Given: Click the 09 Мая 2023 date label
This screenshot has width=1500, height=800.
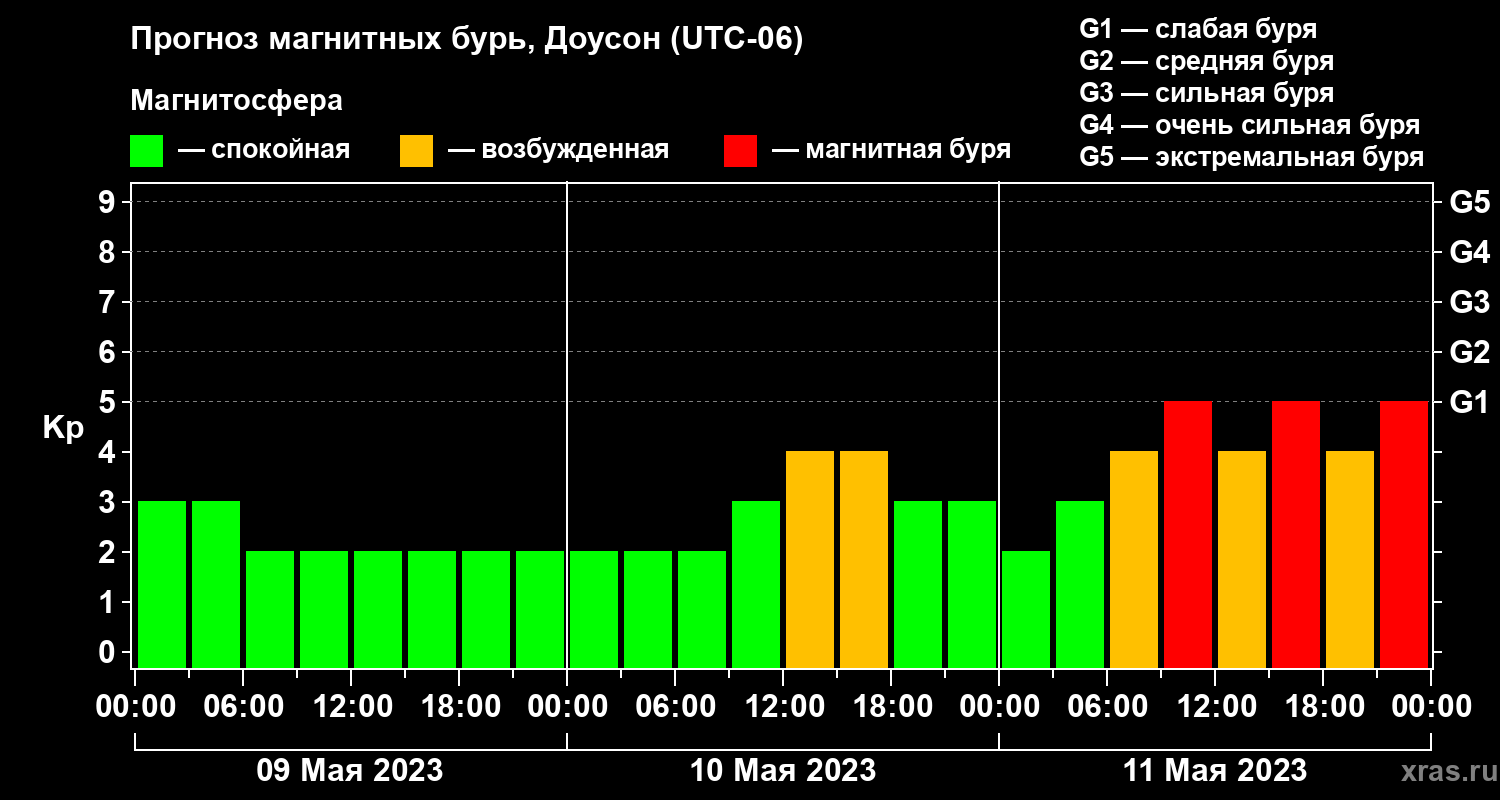Looking at the screenshot, I should click(x=350, y=771).
